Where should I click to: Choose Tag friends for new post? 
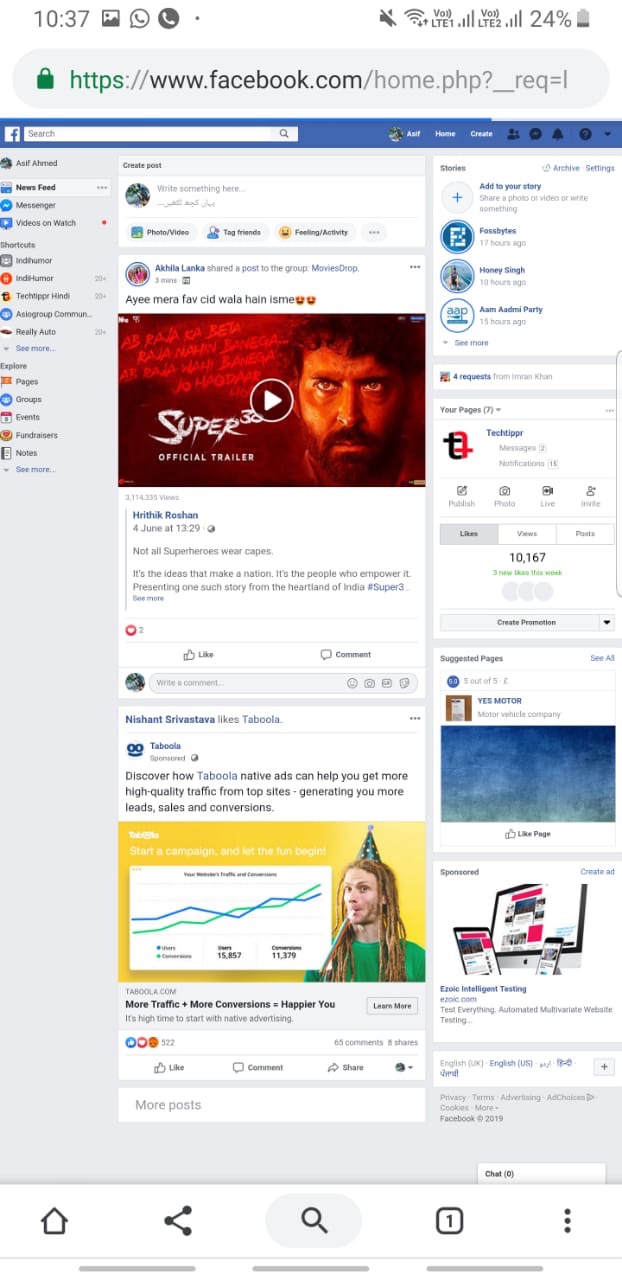coord(234,232)
